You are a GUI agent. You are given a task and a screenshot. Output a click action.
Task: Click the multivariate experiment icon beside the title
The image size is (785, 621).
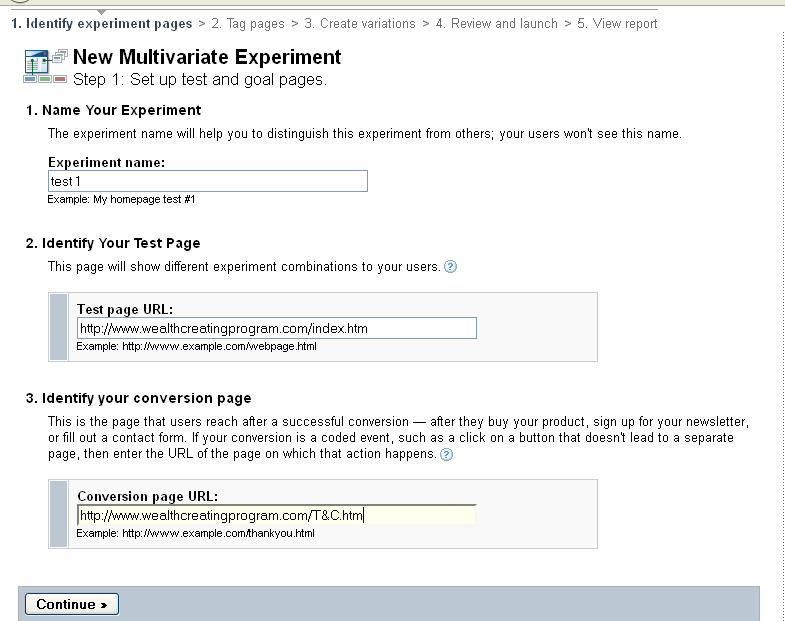pos(44,66)
